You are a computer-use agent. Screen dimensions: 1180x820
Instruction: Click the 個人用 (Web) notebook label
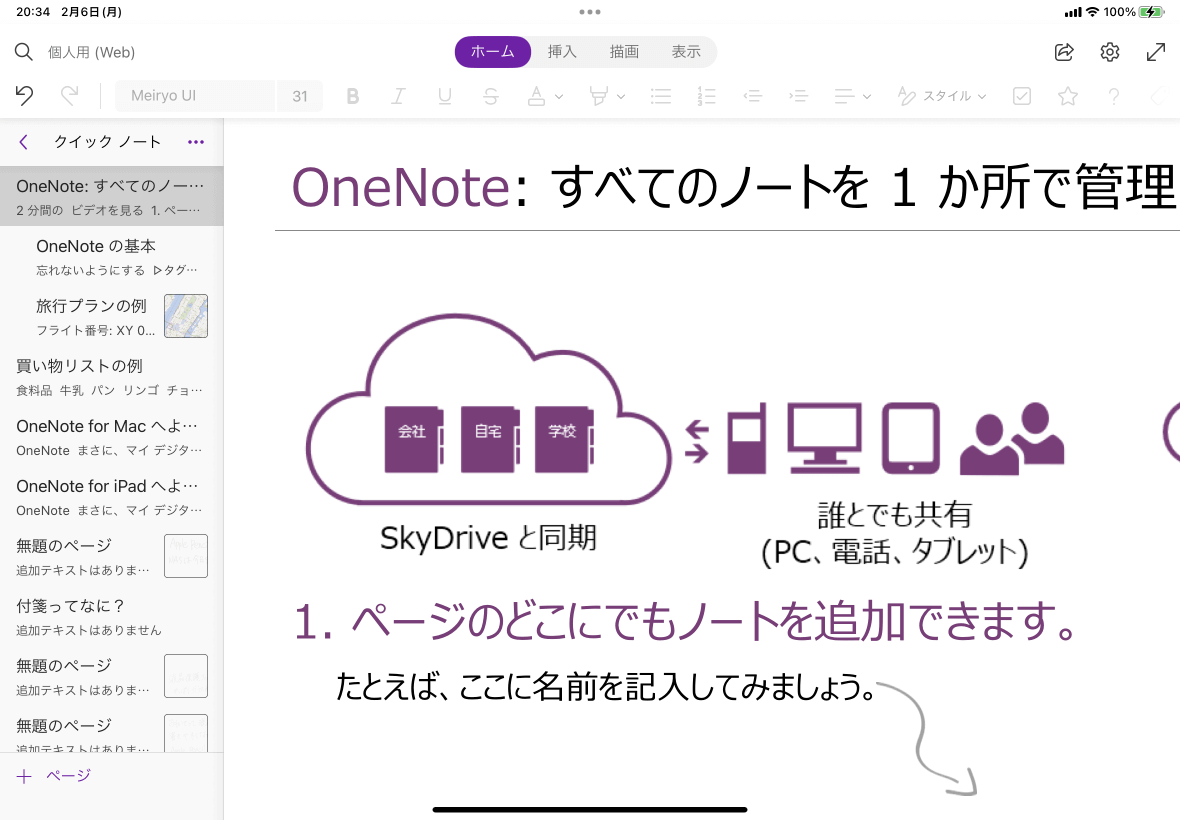92,52
